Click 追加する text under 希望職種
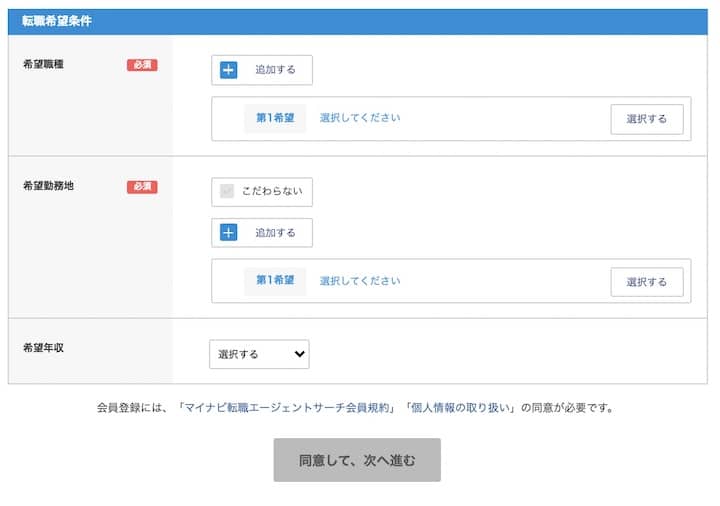The width and height of the screenshot is (720, 506). point(275,70)
